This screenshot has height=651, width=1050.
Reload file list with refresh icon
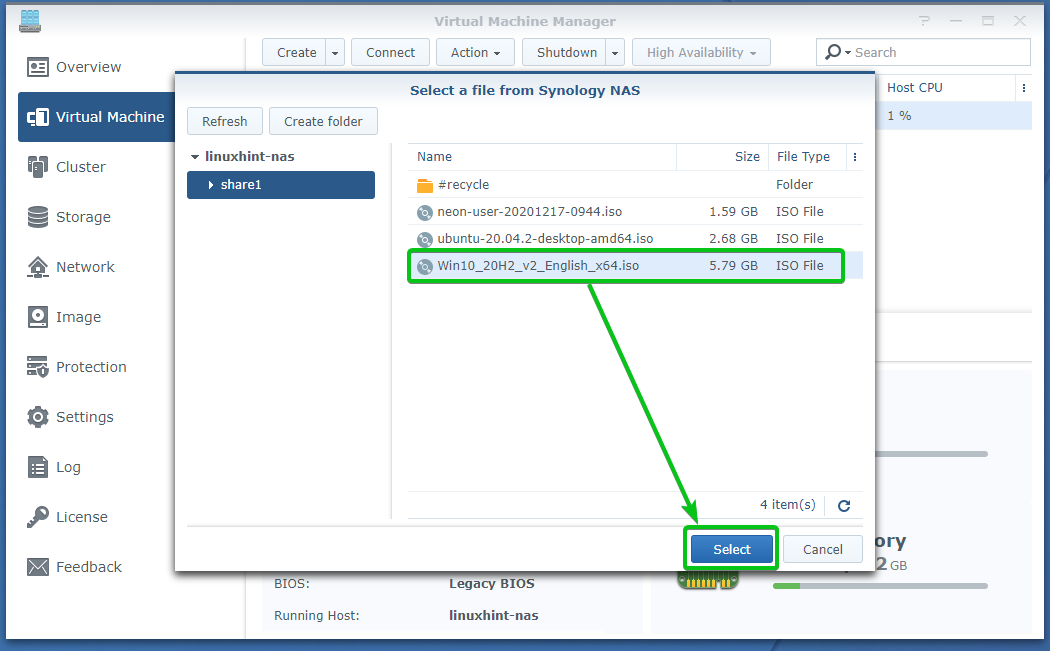point(844,506)
